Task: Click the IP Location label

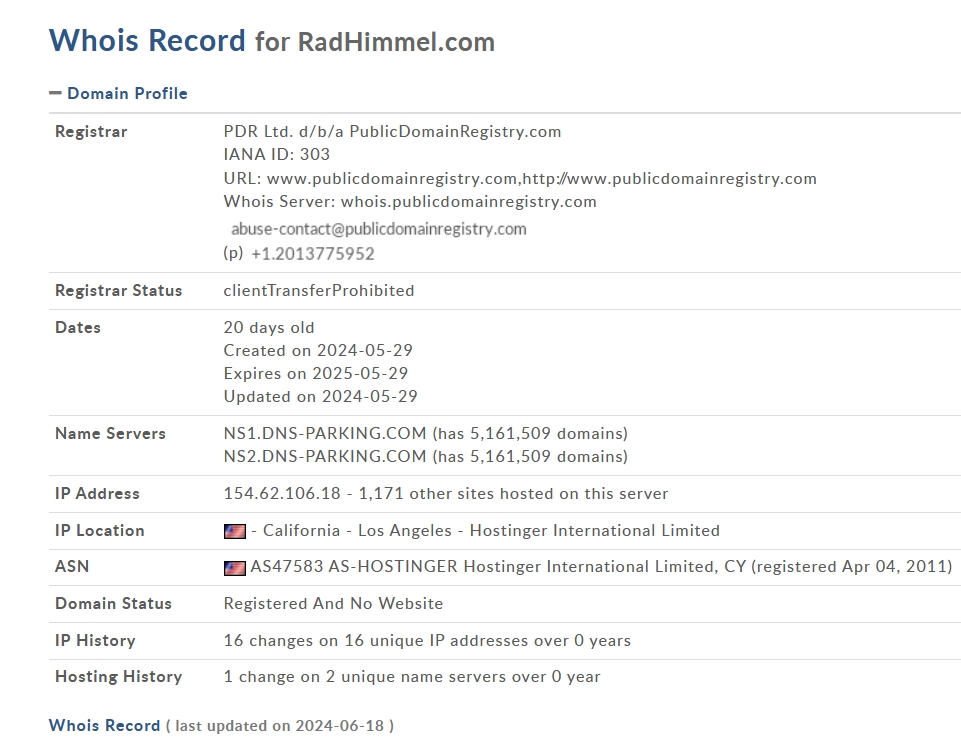Action: (100, 531)
